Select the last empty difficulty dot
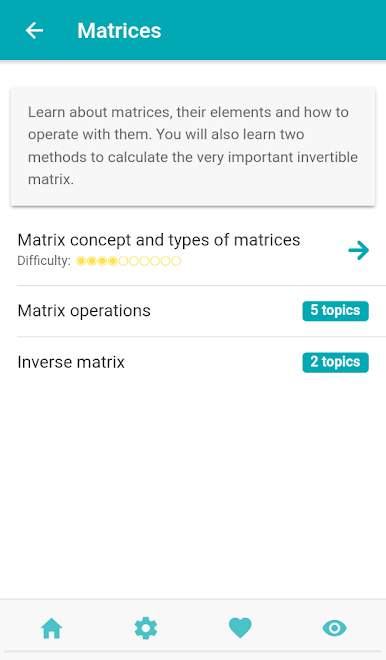Viewport: 386px width, 660px height. 176,261
